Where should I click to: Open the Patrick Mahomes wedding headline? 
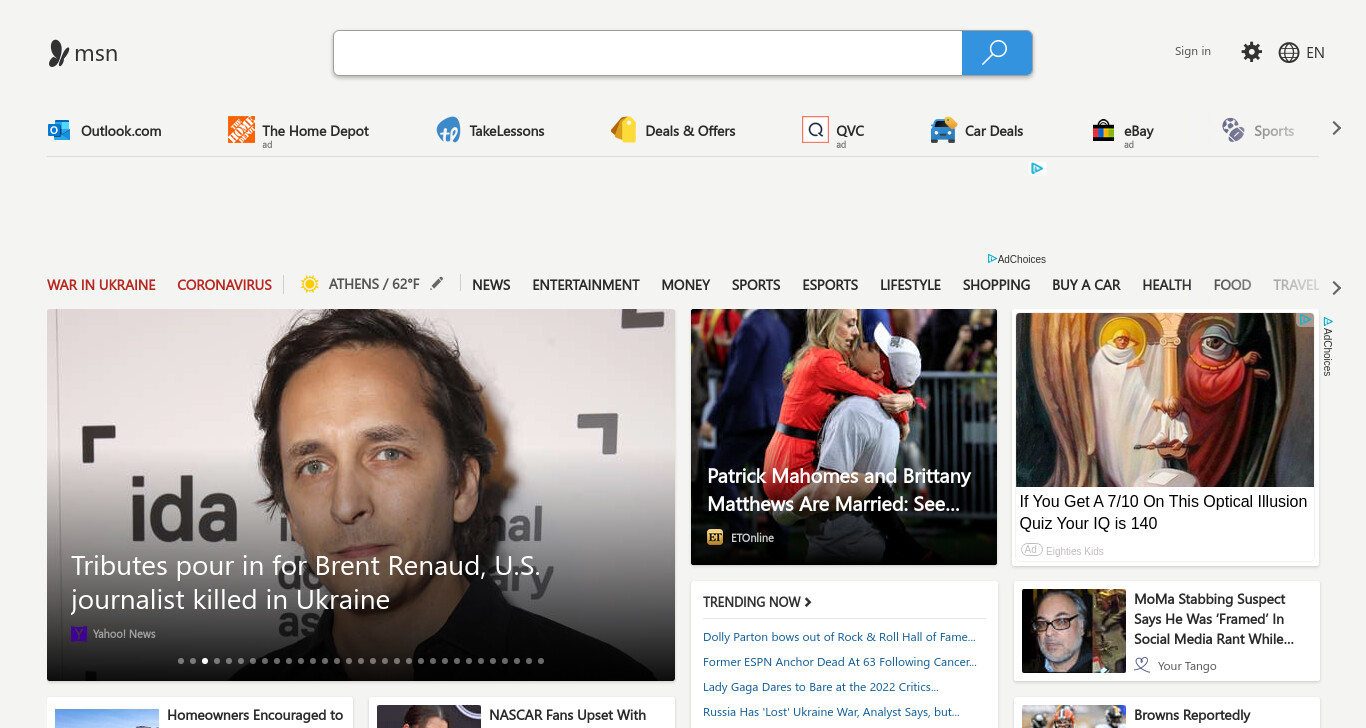click(x=839, y=490)
